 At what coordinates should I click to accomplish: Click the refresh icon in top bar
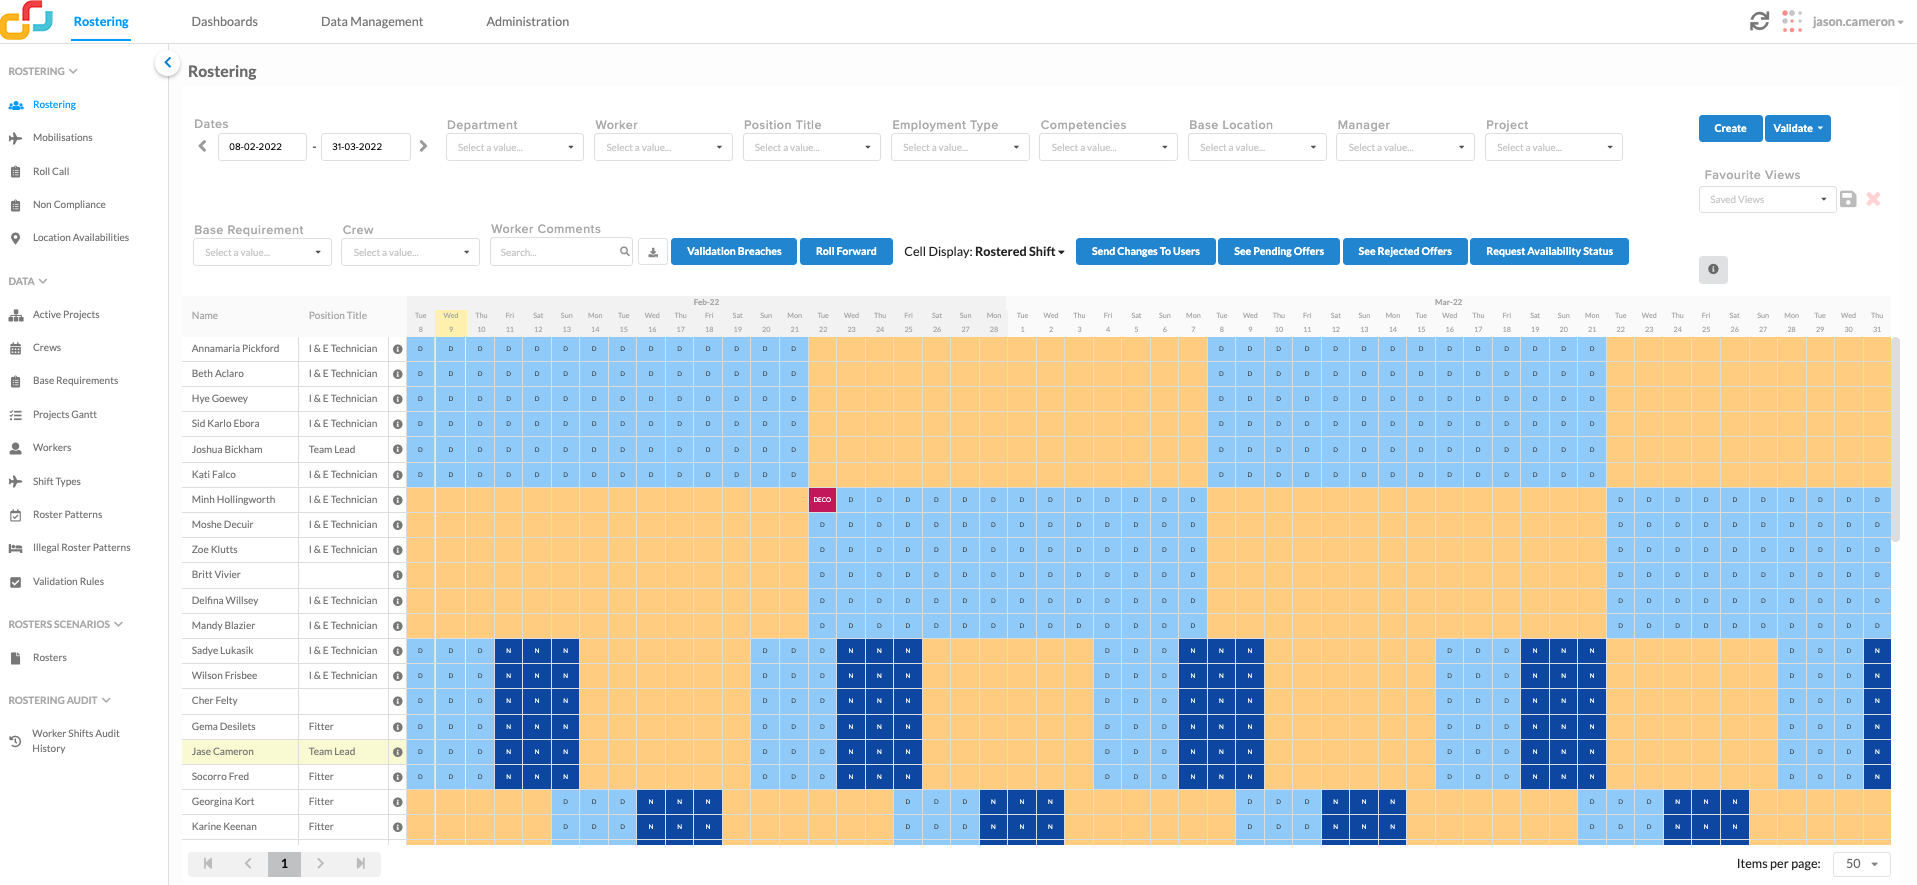pyautogui.click(x=1759, y=21)
